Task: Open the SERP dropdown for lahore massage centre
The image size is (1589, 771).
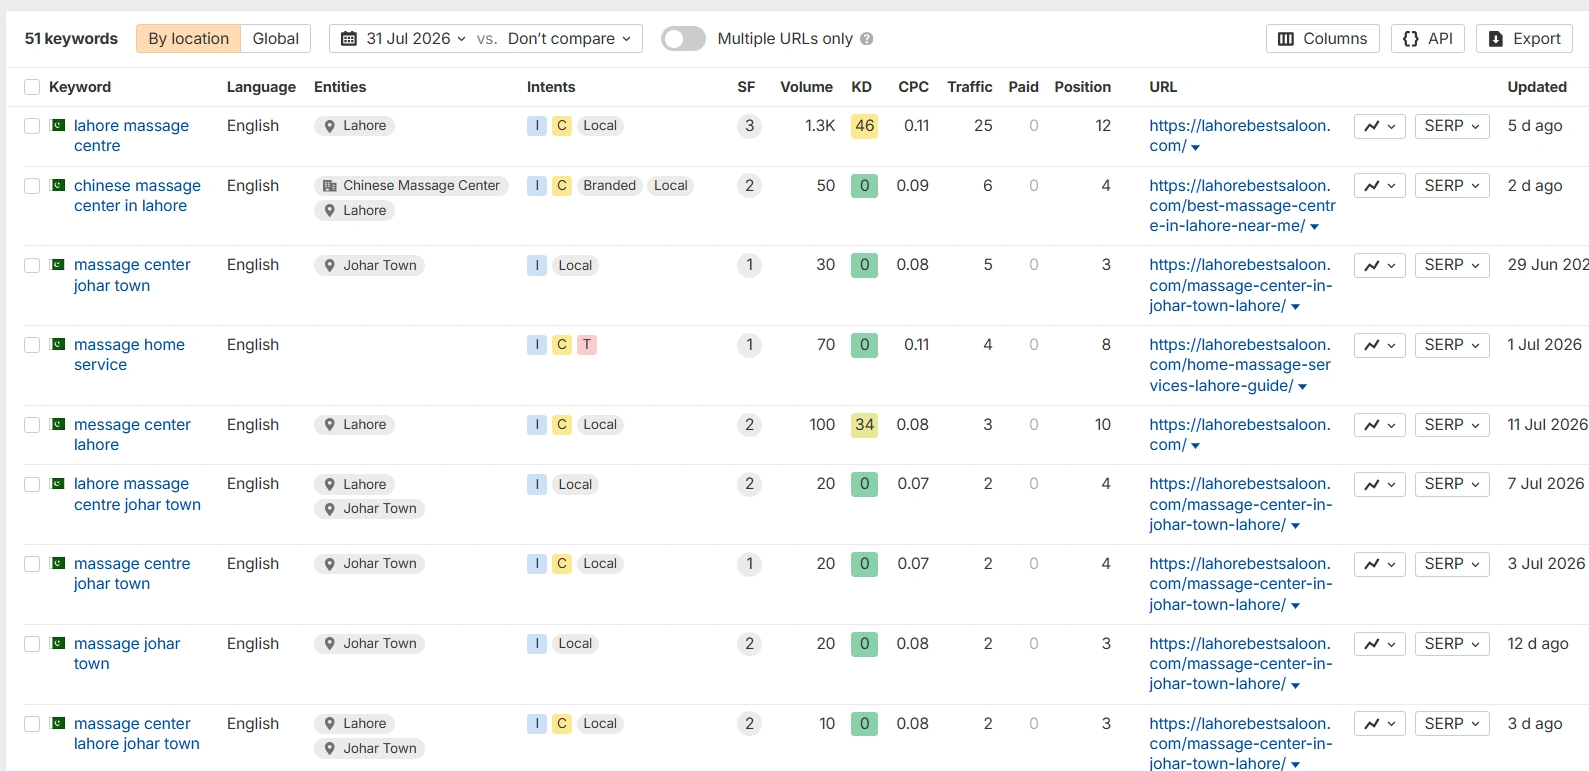Action: [1452, 126]
